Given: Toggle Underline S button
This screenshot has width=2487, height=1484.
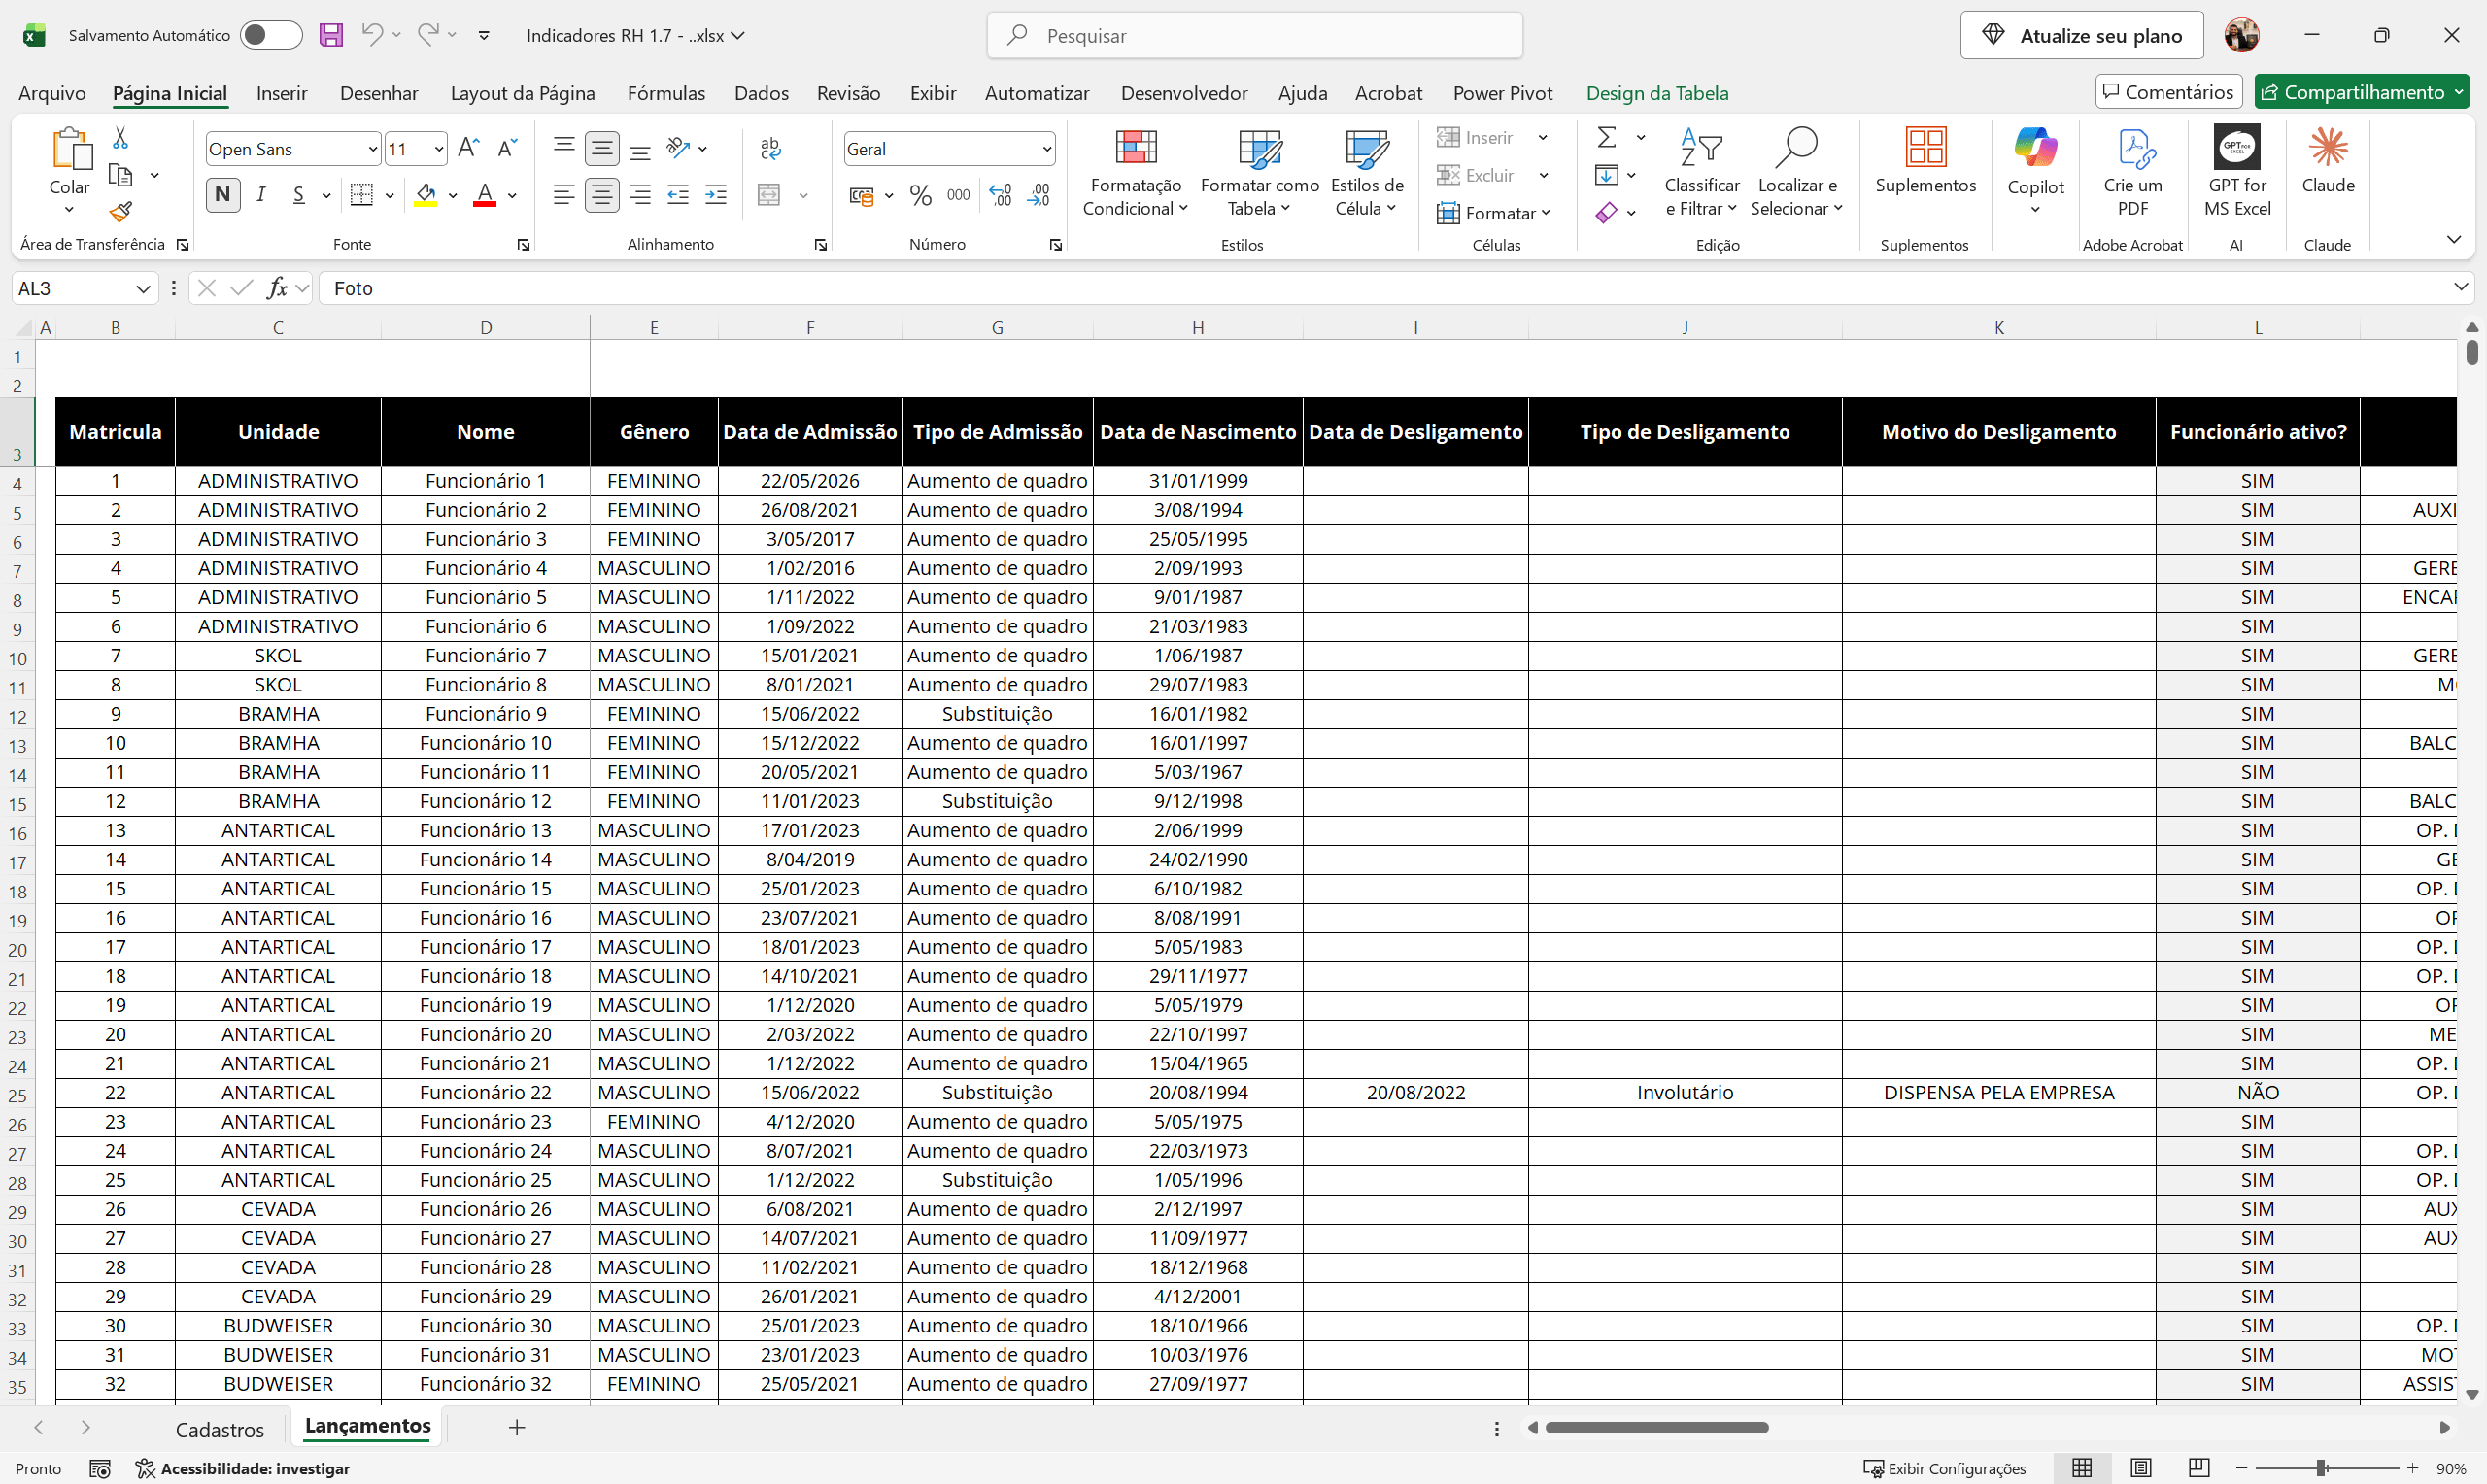Looking at the screenshot, I should (299, 195).
